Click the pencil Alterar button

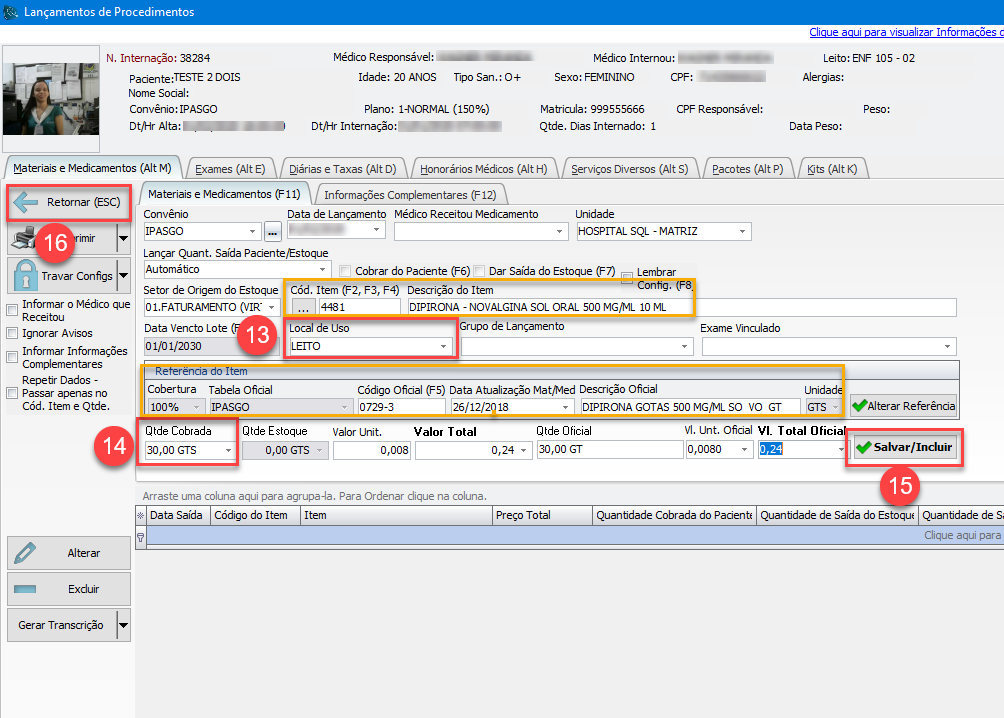coord(69,553)
